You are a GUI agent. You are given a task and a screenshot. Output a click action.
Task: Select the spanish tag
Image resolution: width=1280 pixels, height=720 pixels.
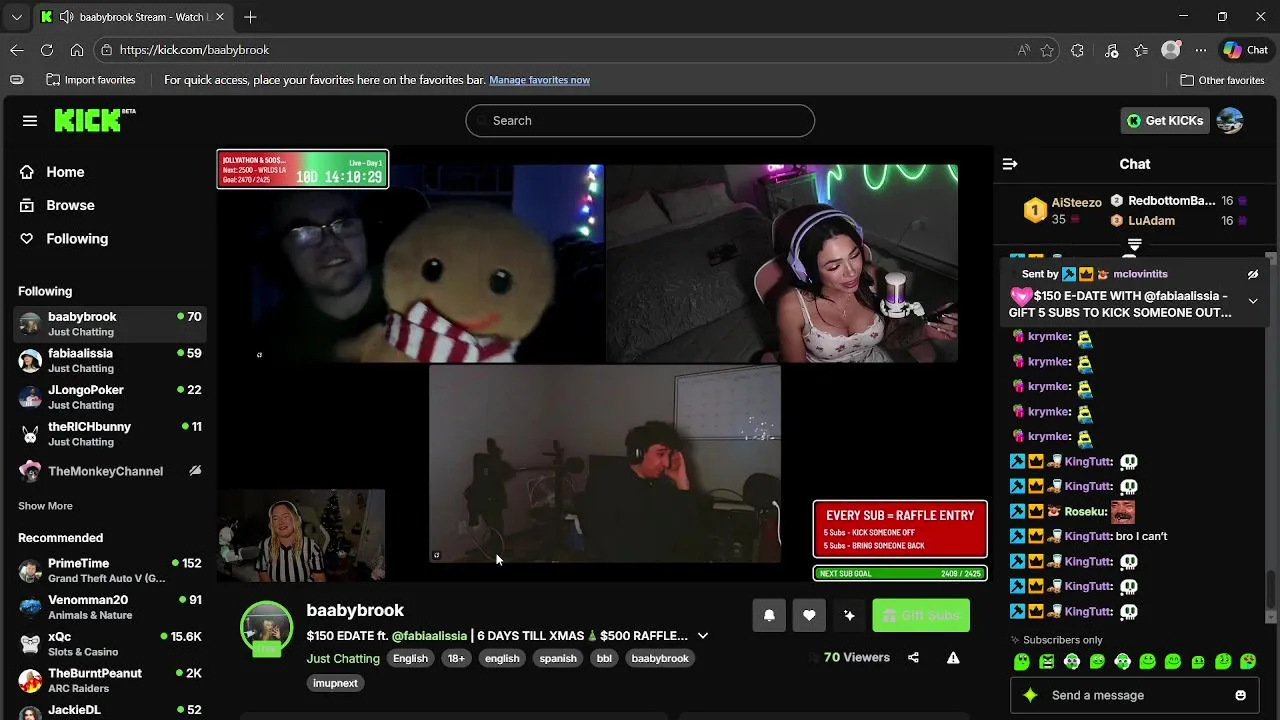pyautogui.click(x=558, y=659)
